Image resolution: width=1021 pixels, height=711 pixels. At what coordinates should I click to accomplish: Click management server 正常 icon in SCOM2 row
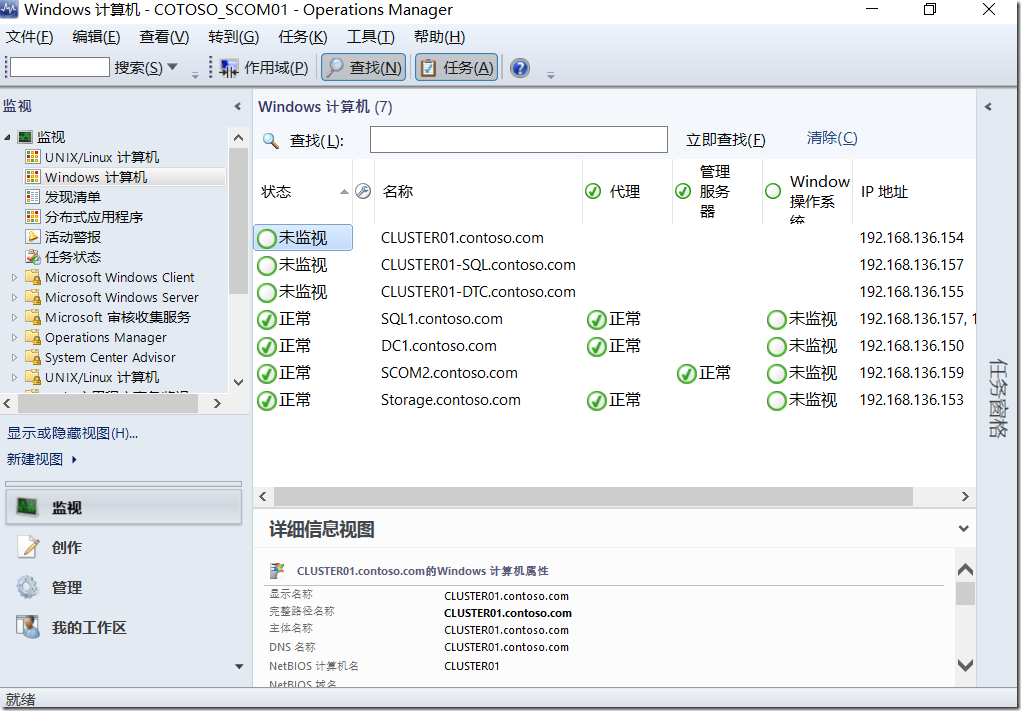coord(686,374)
